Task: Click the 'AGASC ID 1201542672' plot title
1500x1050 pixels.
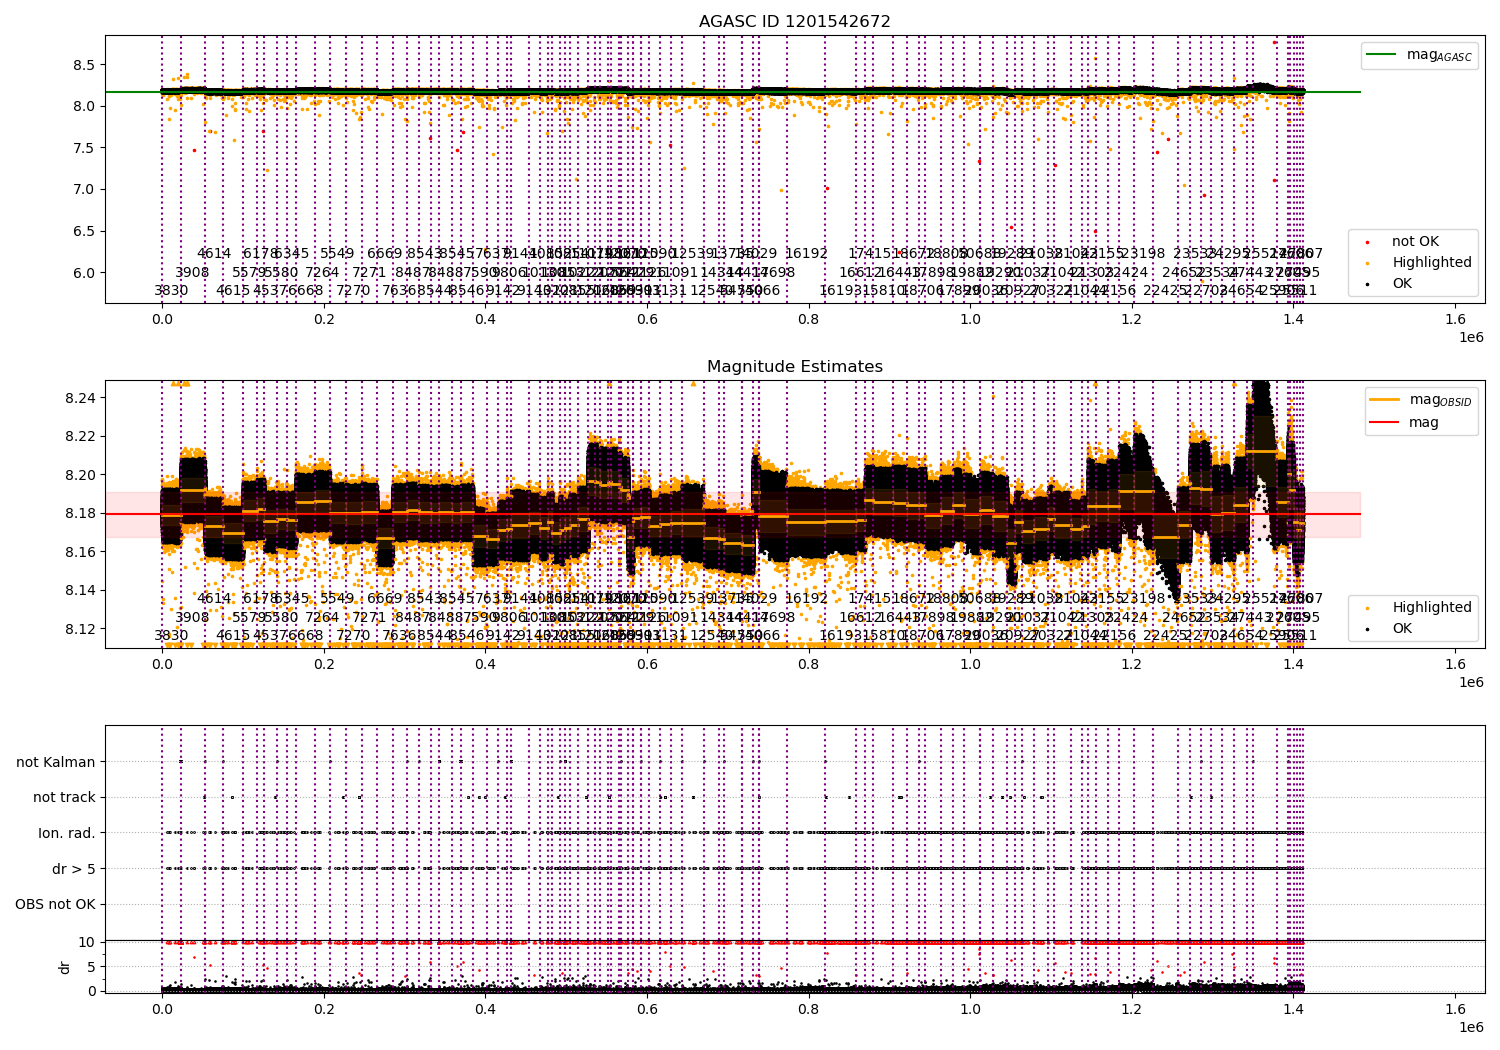Action: (x=794, y=22)
